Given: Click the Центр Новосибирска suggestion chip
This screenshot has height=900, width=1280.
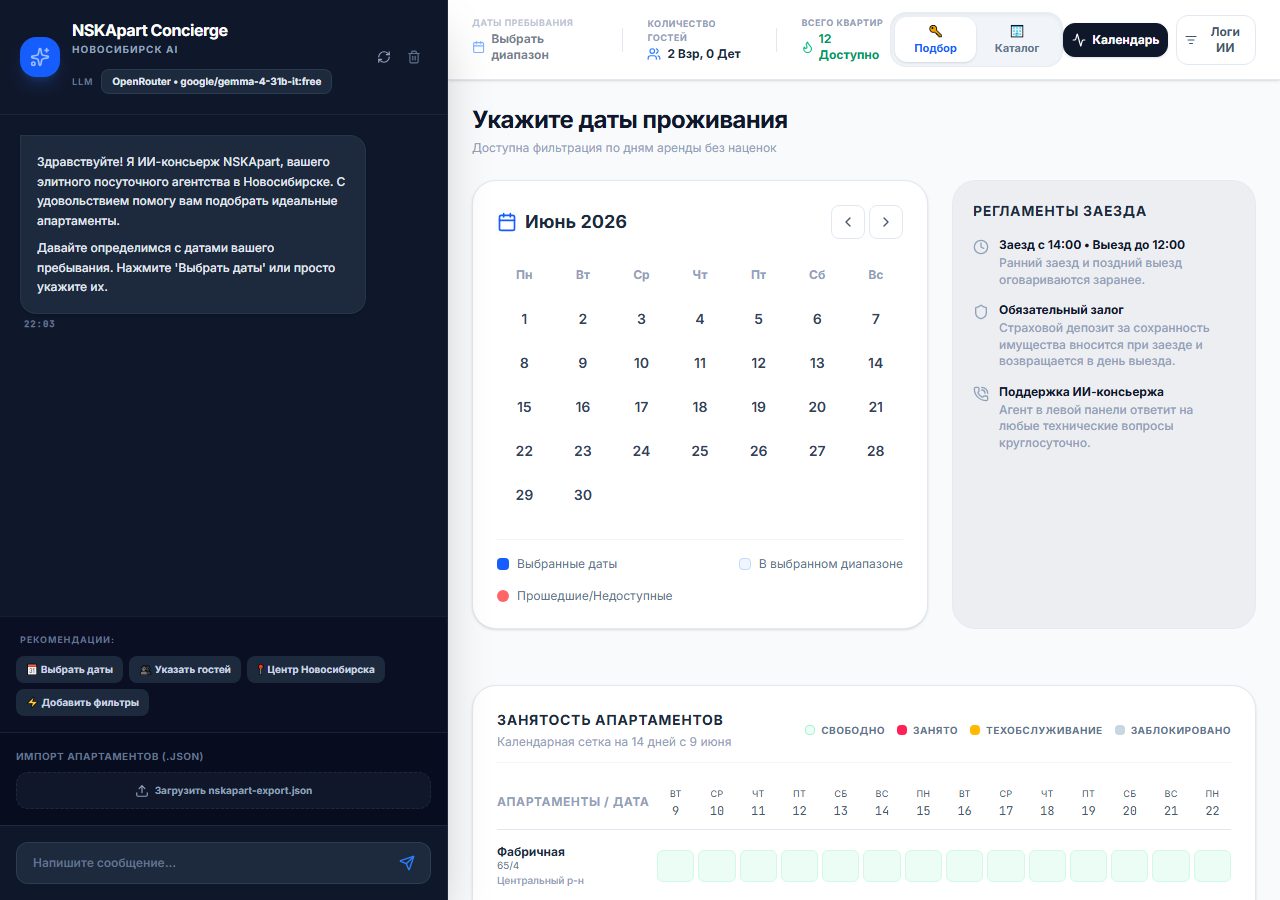Looking at the screenshot, I should tap(316, 670).
